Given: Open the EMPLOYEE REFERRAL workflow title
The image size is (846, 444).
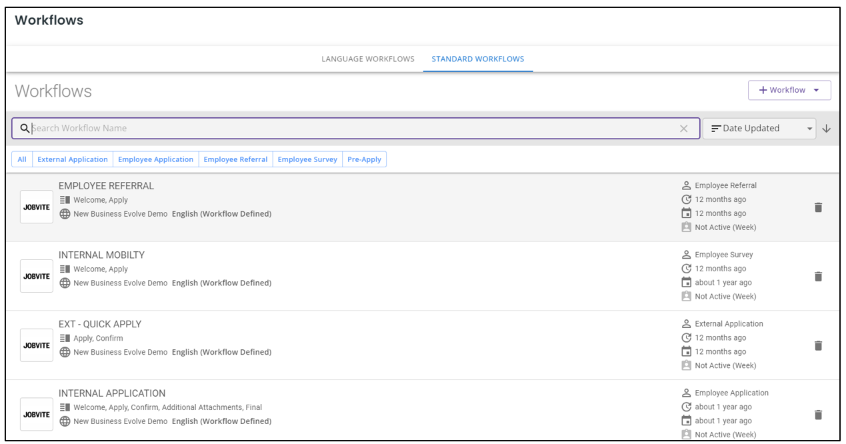Looking at the screenshot, I should (x=106, y=186).
